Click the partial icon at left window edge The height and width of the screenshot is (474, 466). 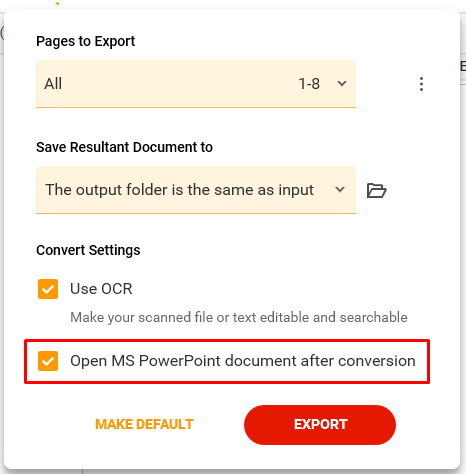pos(2,33)
